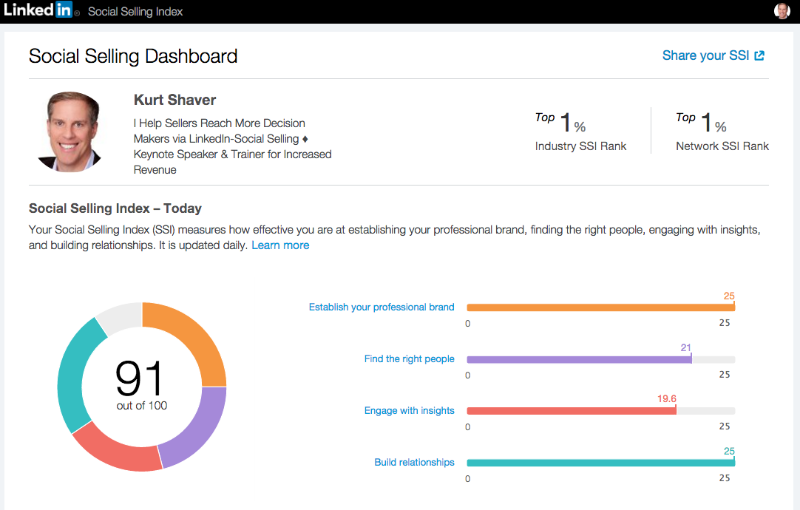
Task: Open Establish your professional brand link
Action: pyautogui.click(x=381, y=307)
